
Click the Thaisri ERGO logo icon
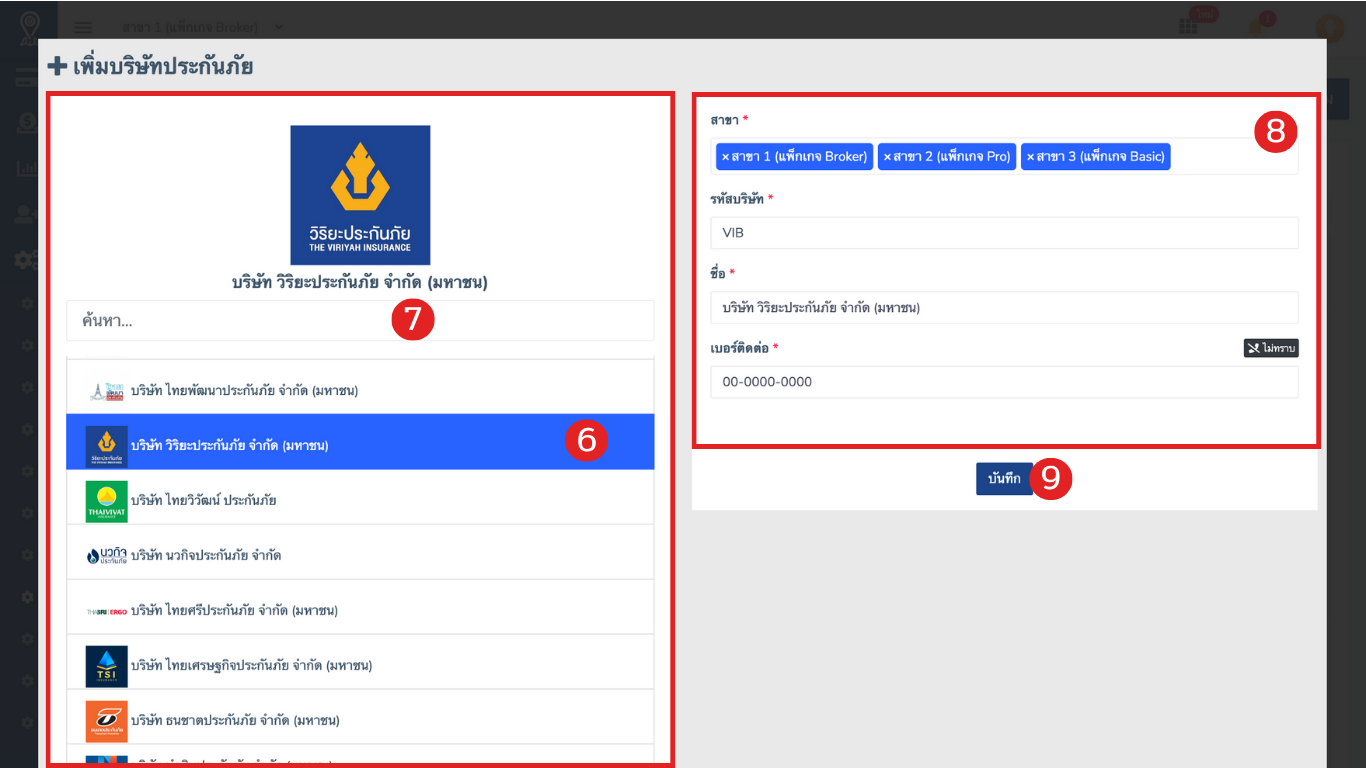point(107,611)
